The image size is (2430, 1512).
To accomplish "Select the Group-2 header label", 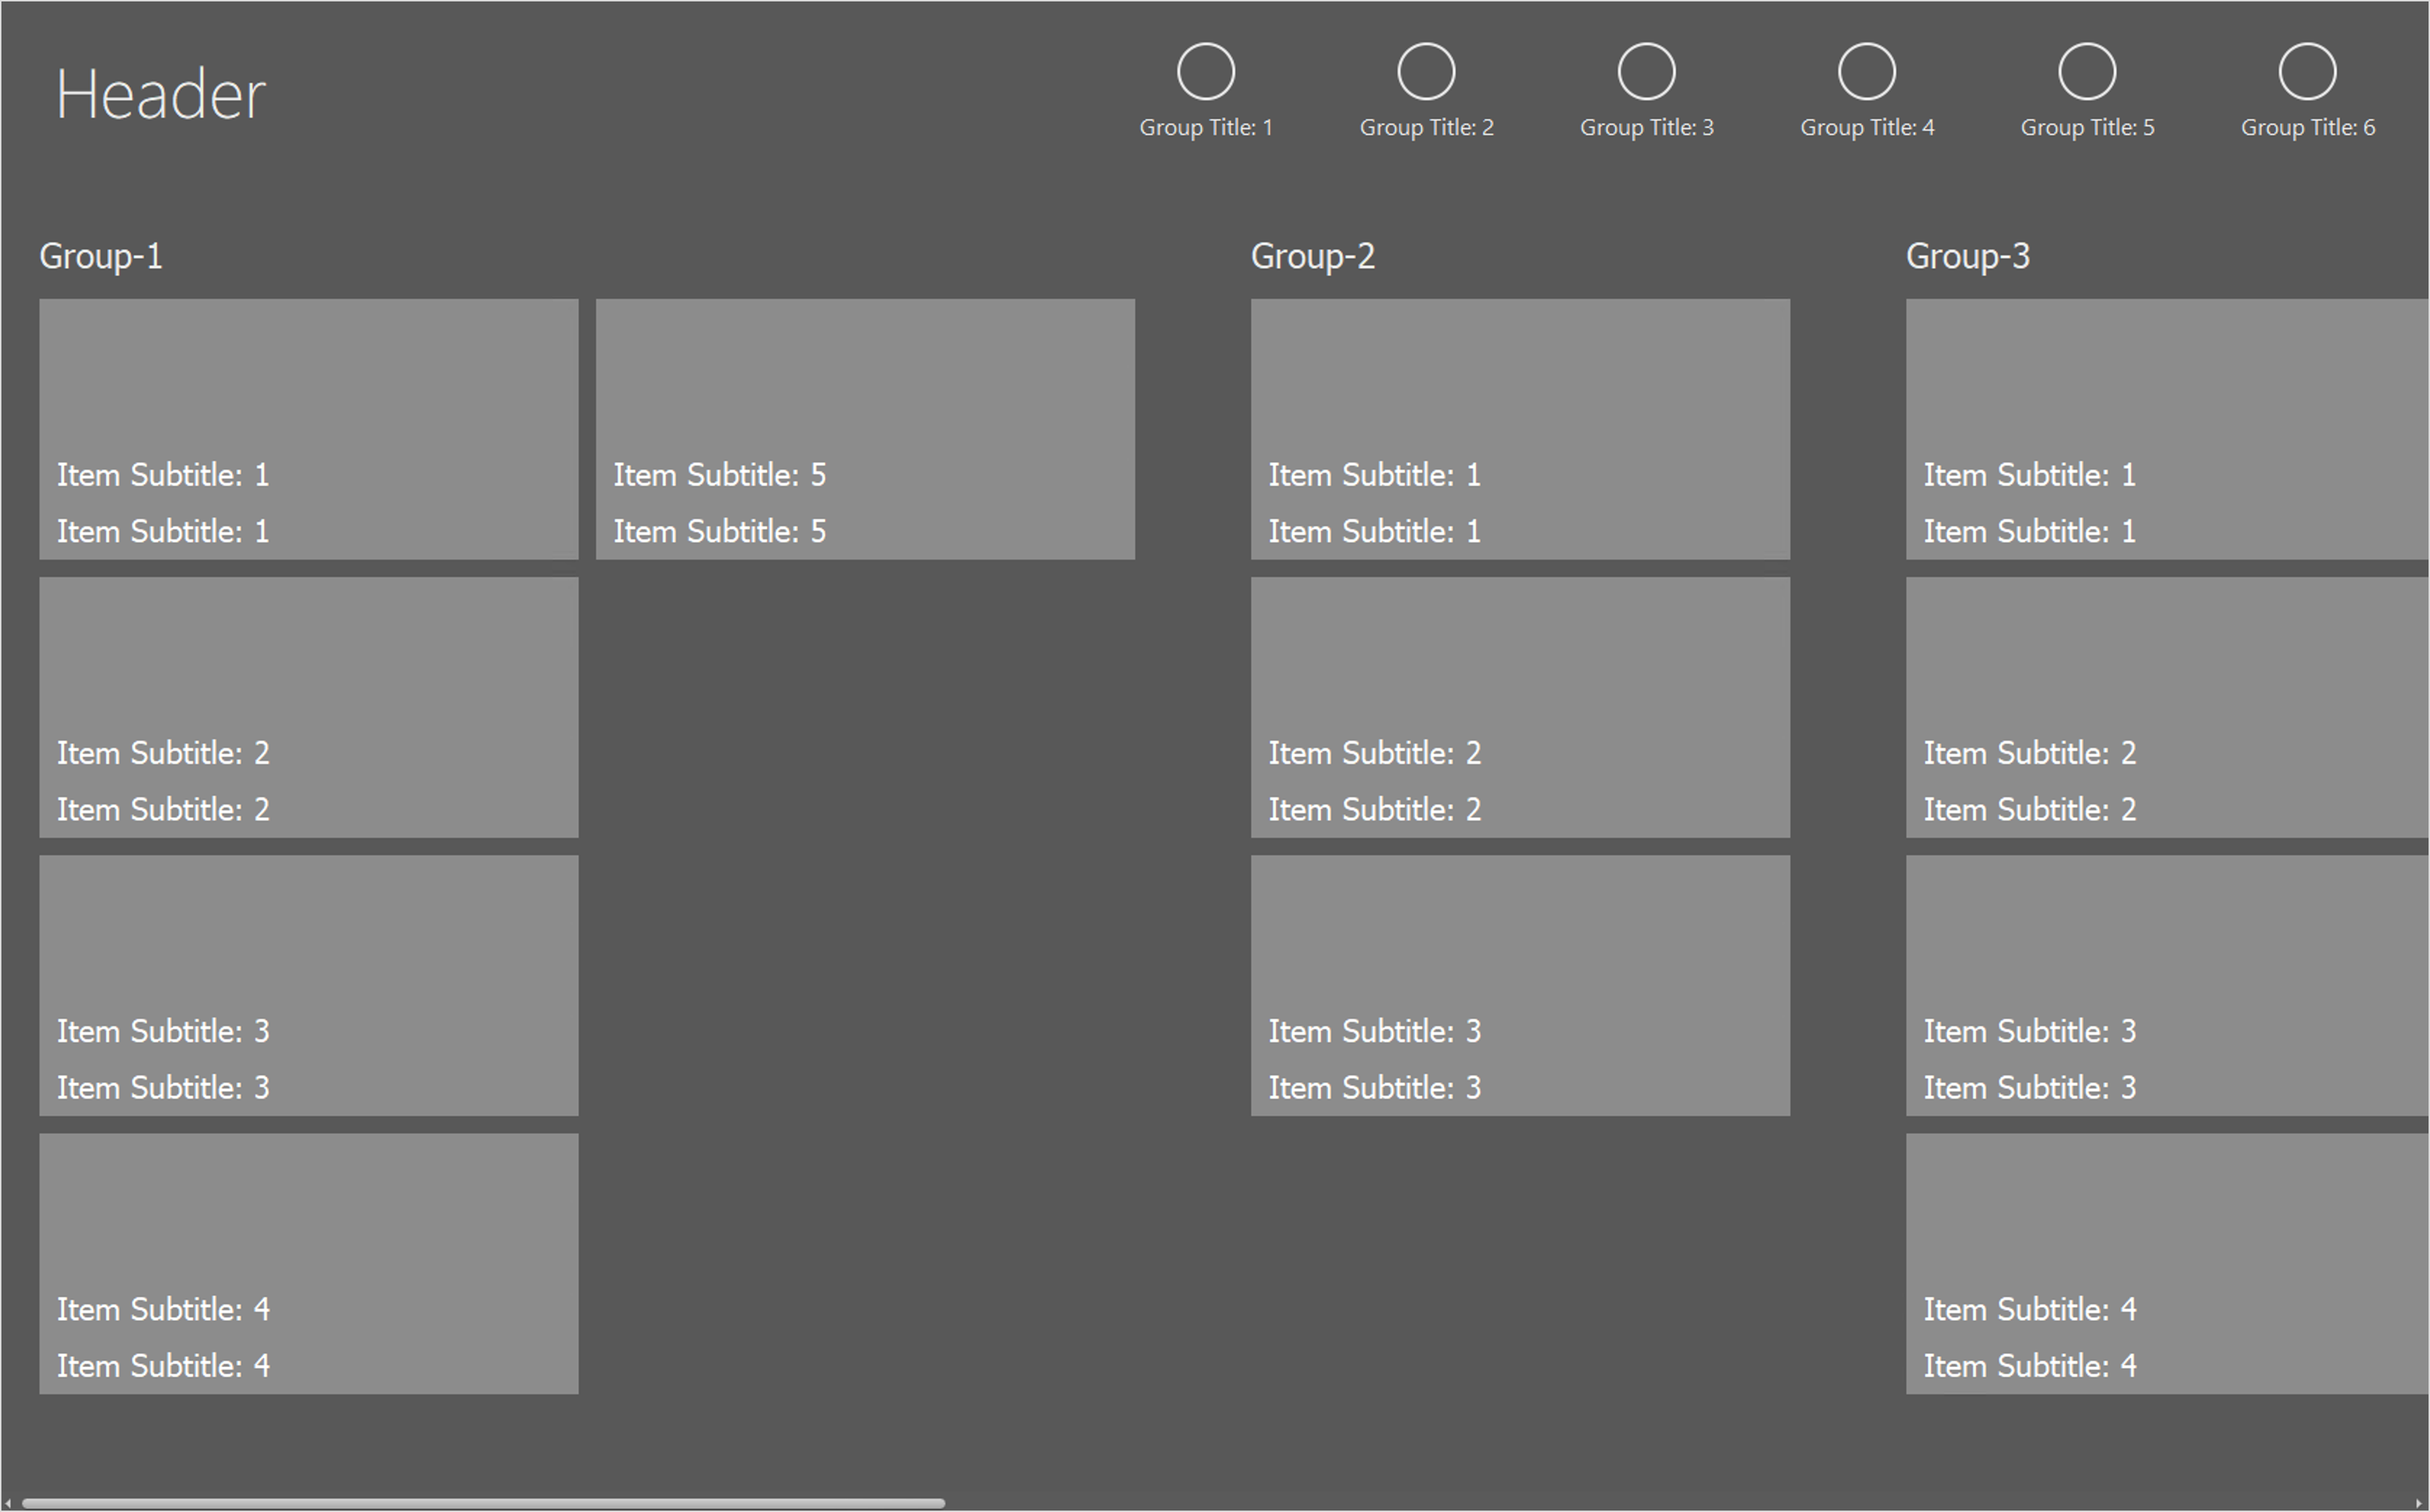I will [x=1313, y=256].
